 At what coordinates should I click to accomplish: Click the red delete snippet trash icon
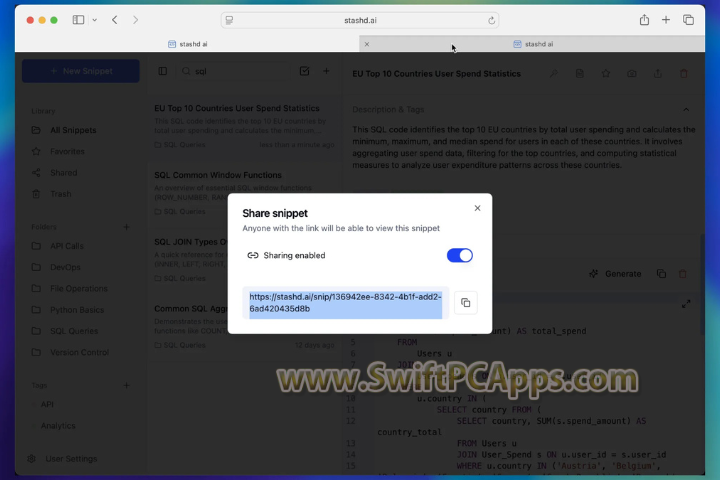684,73
